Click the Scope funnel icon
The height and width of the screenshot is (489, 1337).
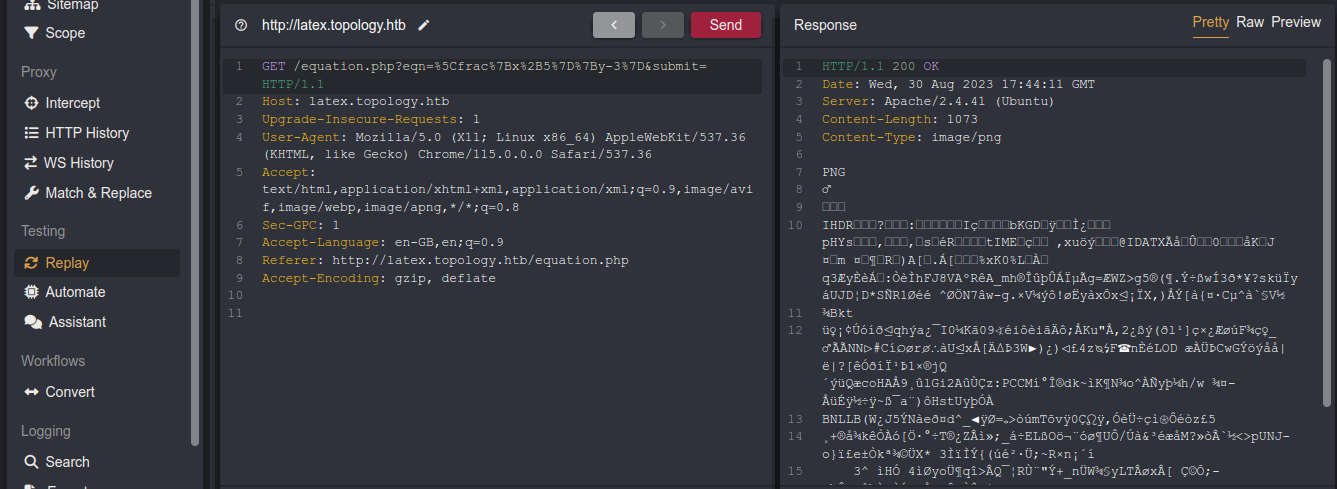[31, 33]
